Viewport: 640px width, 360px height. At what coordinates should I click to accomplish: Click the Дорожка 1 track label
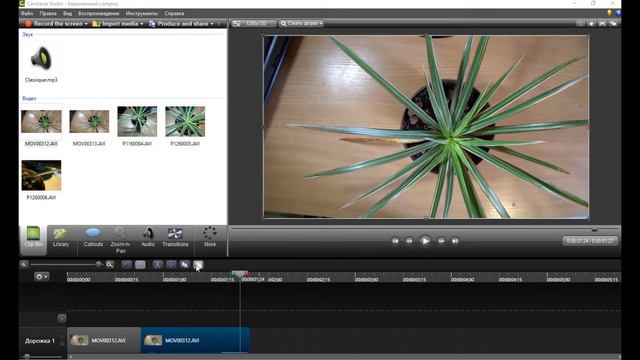(x=40, y=340)
